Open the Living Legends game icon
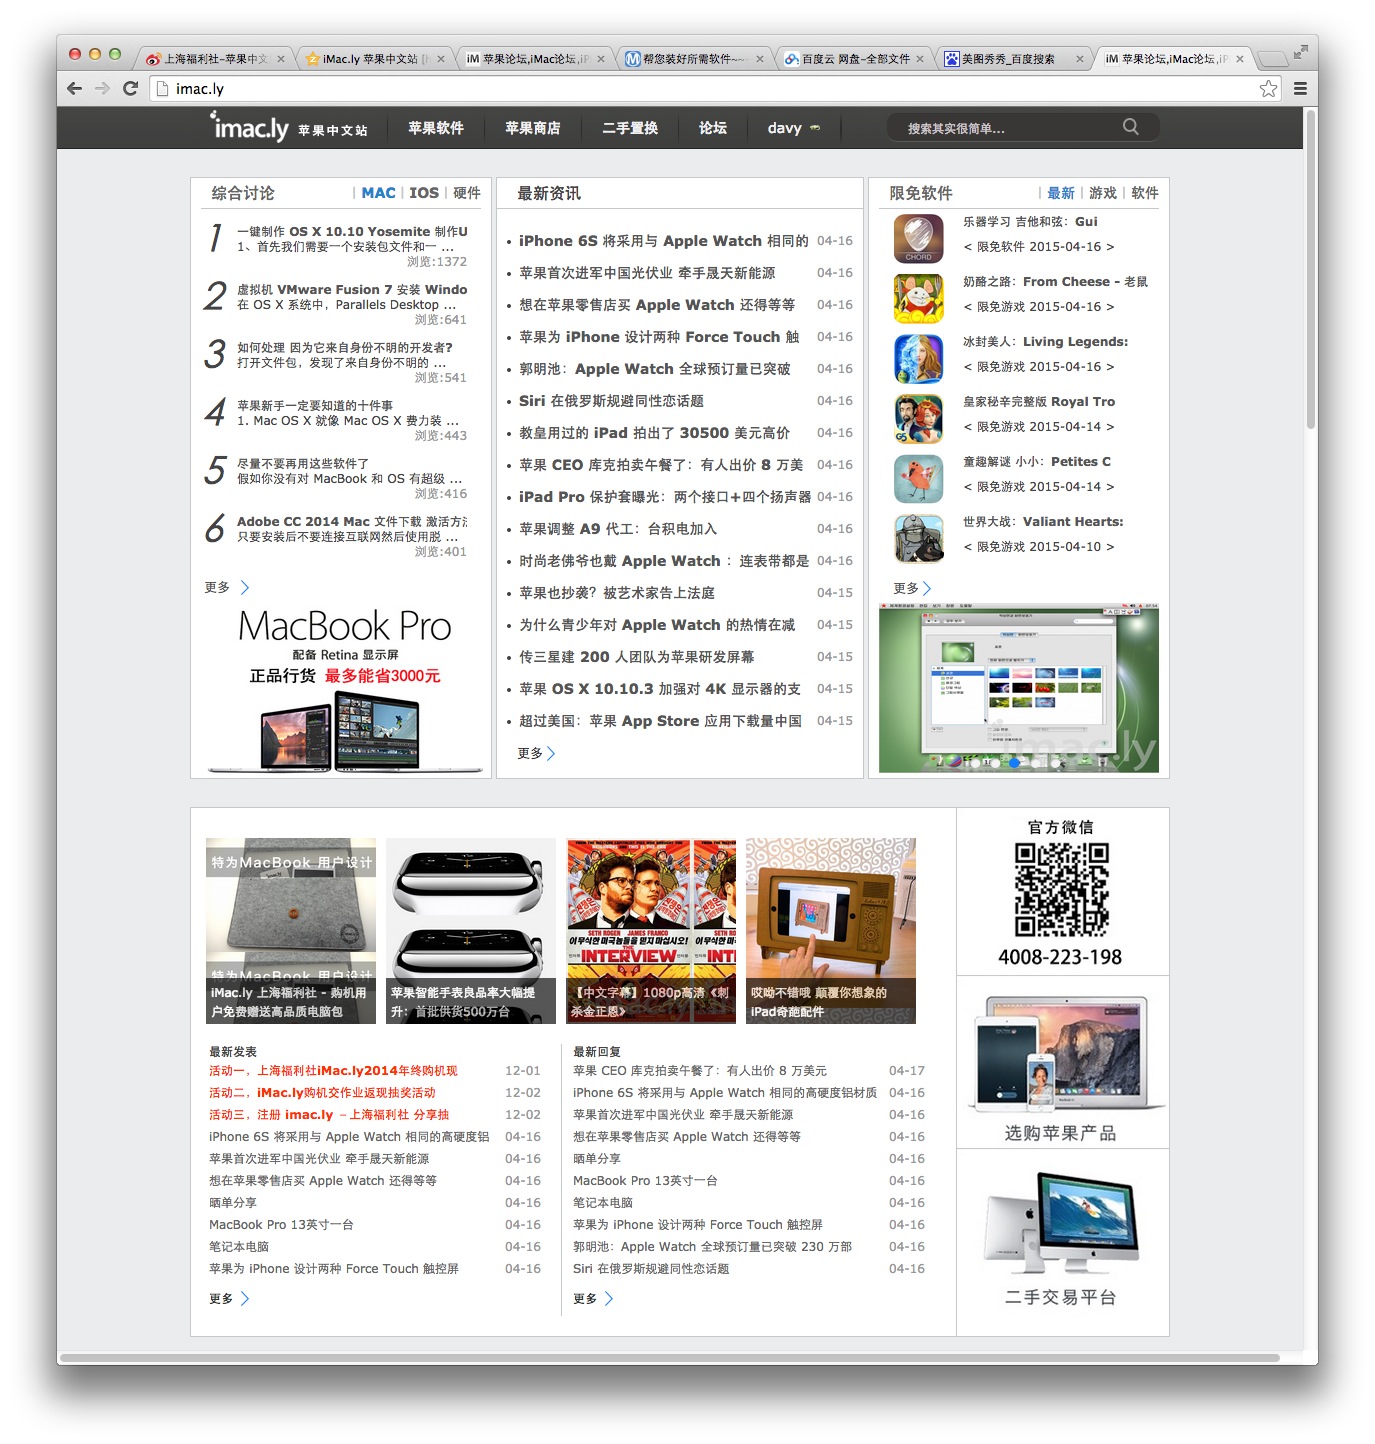Viewport: 1375px width, 1444px height. tap(918, 358)
